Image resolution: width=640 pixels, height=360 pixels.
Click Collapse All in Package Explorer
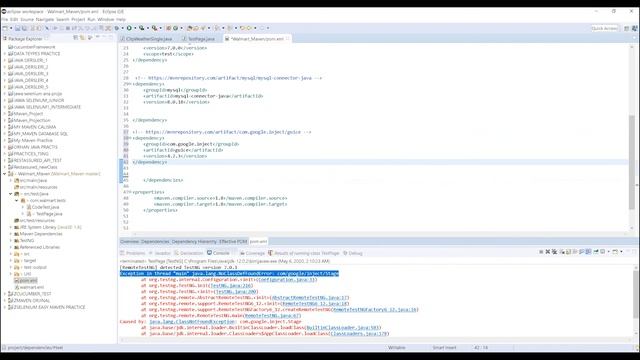pos(76,38)
